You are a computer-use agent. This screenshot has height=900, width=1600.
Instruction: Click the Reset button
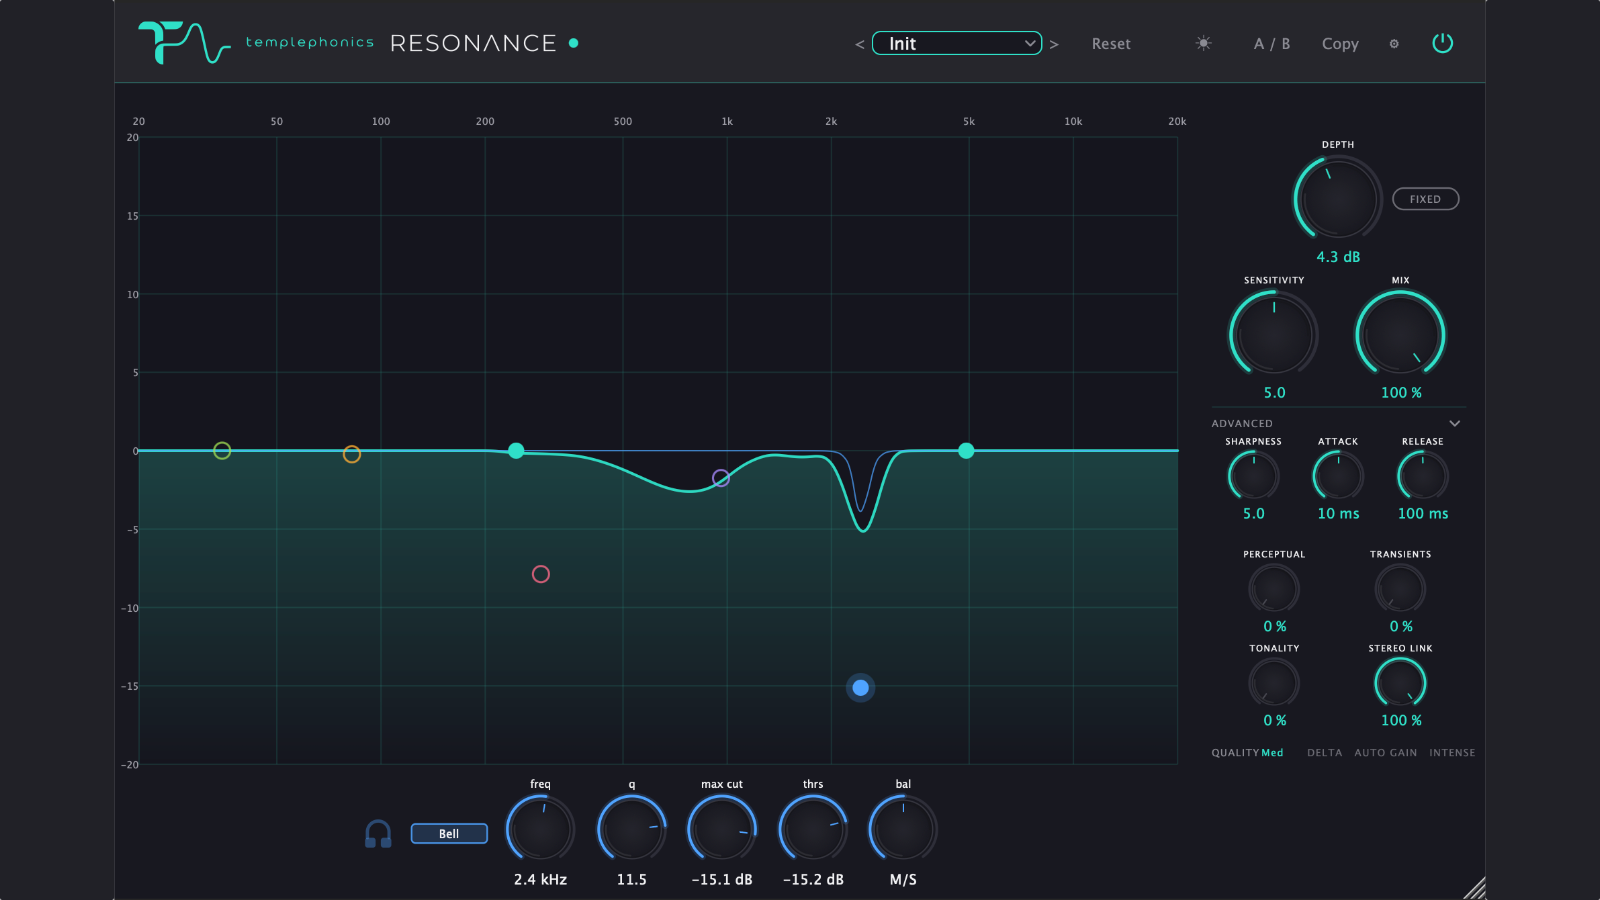click(1111, 44)
